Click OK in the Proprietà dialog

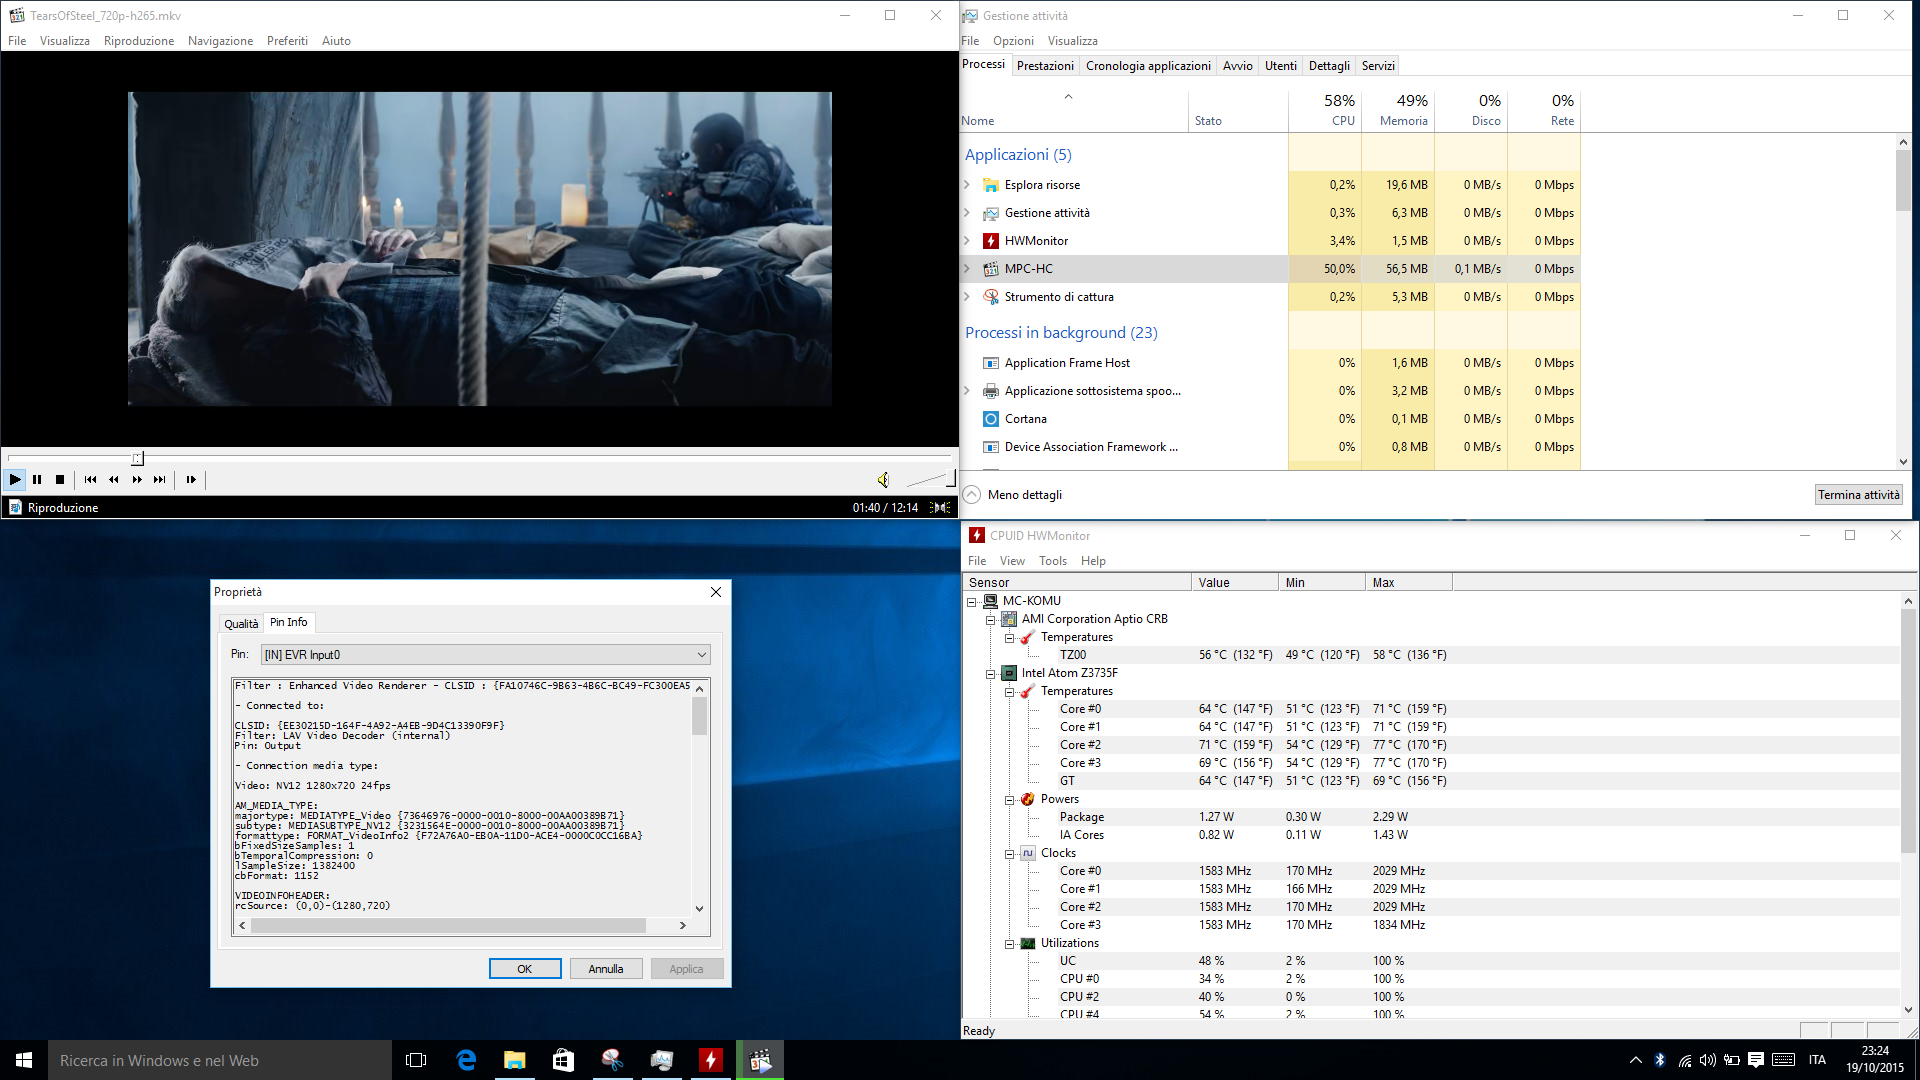click(525, 969)
